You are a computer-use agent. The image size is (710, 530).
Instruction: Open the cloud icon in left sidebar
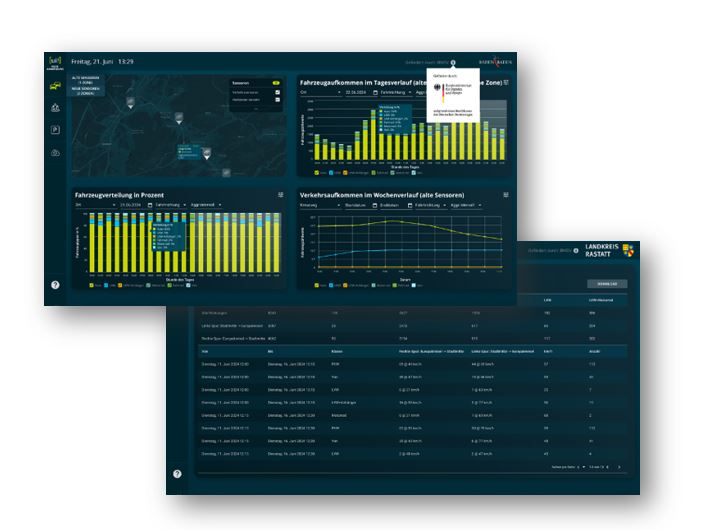coord(54,151)
